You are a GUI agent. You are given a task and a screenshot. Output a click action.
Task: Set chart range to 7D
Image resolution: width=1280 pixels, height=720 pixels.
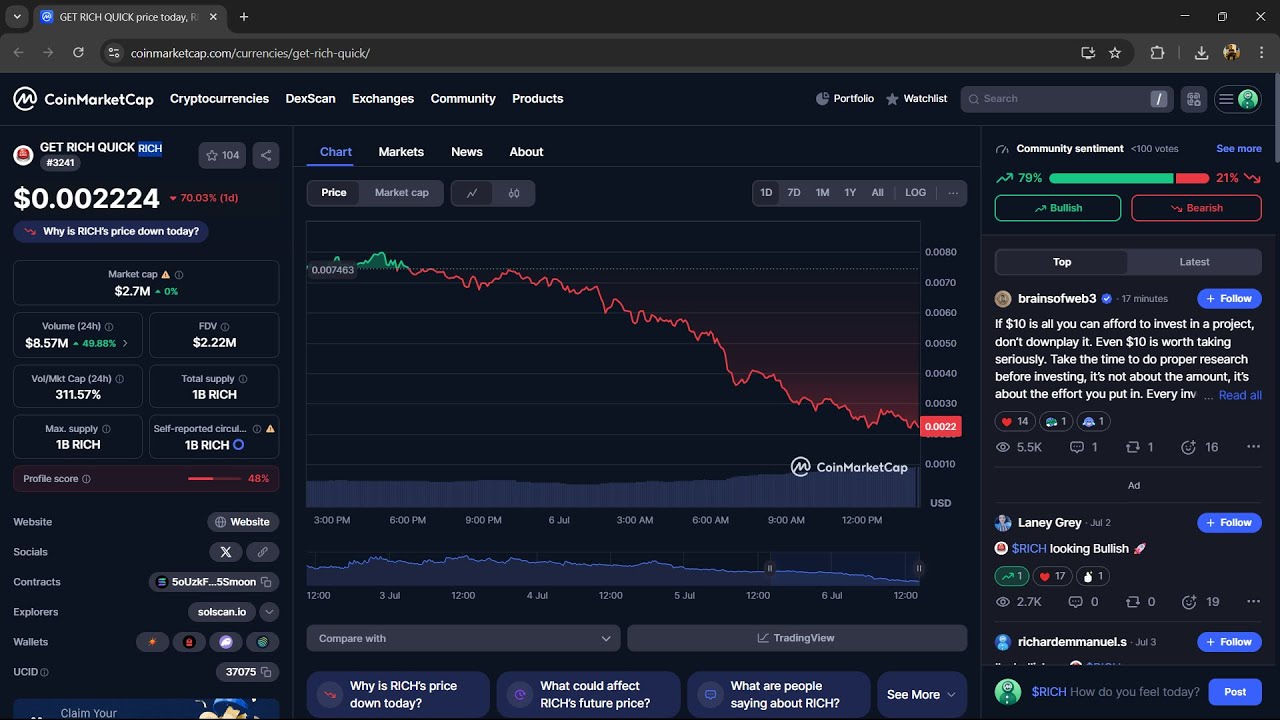(794, 193)
